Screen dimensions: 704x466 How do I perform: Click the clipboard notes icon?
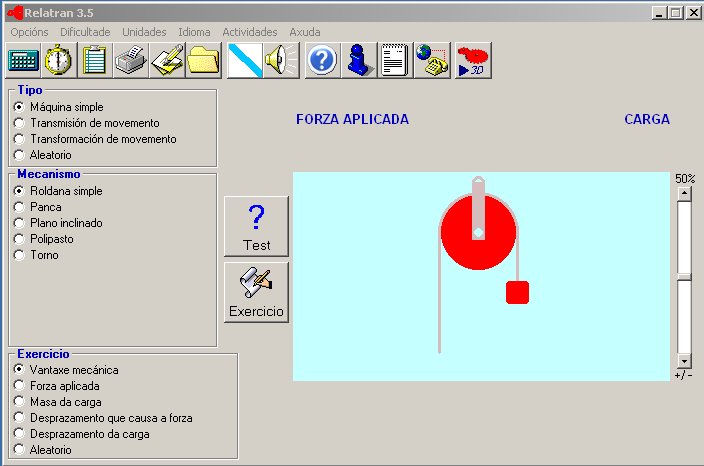[x=95, y=61]
